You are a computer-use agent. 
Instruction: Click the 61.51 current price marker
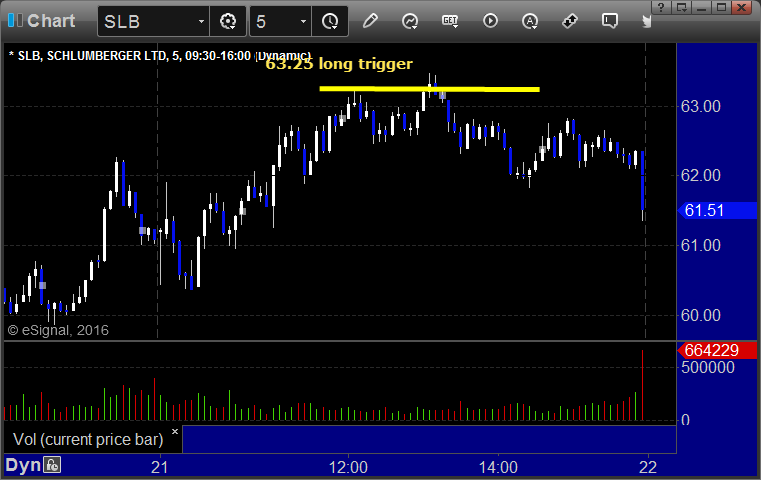click(717, 210)
